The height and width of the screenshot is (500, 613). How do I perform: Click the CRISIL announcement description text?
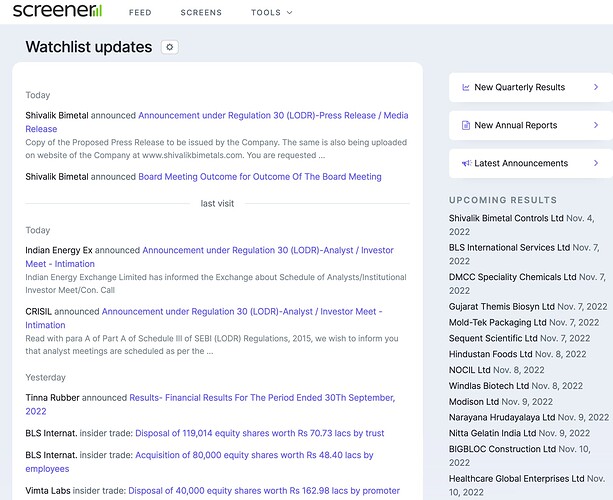(x=212, y=344)
